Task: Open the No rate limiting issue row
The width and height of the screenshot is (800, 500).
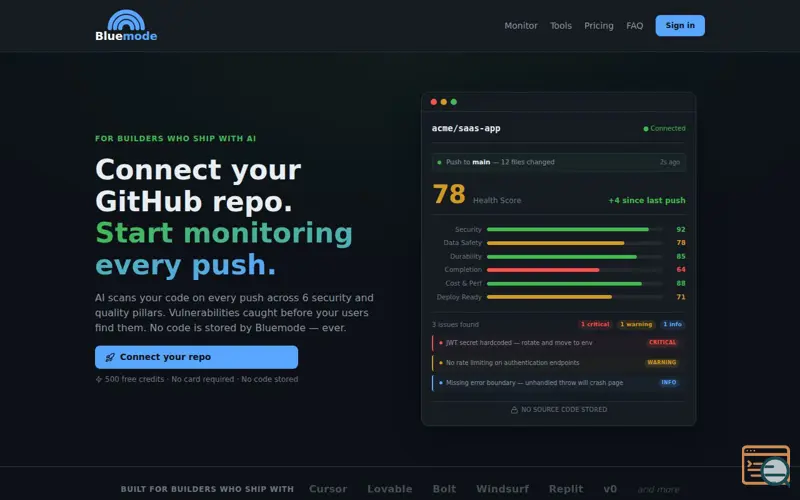Action: click(559, 363)
